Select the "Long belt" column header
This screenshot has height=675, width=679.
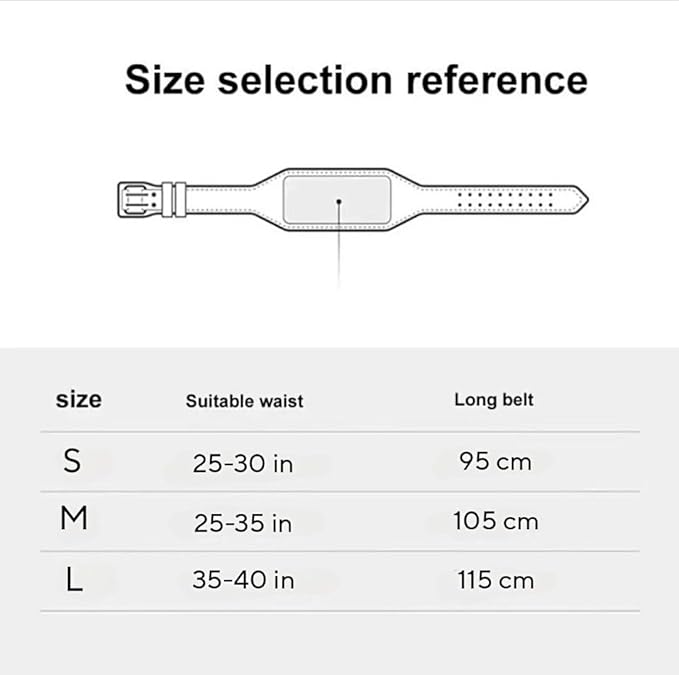(494, 400)
